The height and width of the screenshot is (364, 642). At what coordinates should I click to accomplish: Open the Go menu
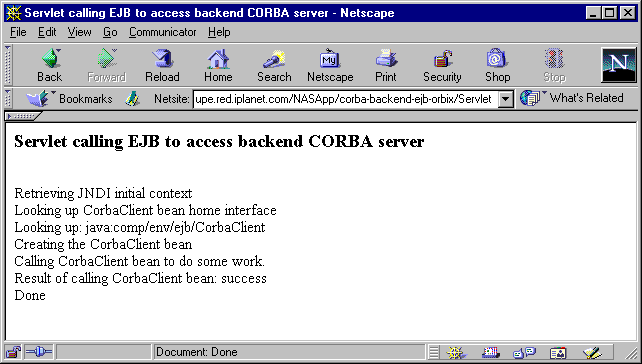pos(110,32)
